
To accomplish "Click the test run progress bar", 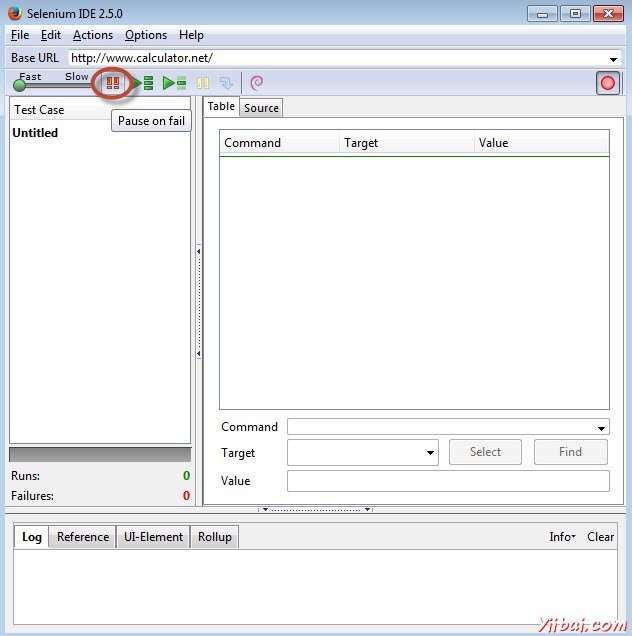I will pyautogui.click(x=100, y=455).
